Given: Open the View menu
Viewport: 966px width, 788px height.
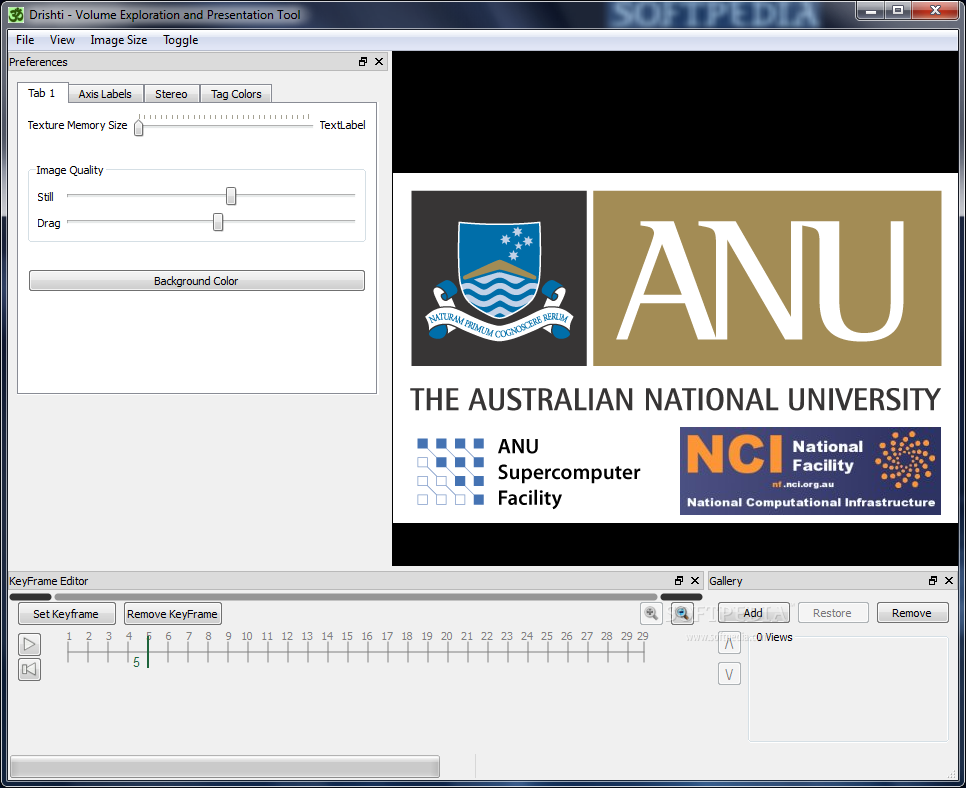Looking at the screenshot, I should tap(62, 40).
